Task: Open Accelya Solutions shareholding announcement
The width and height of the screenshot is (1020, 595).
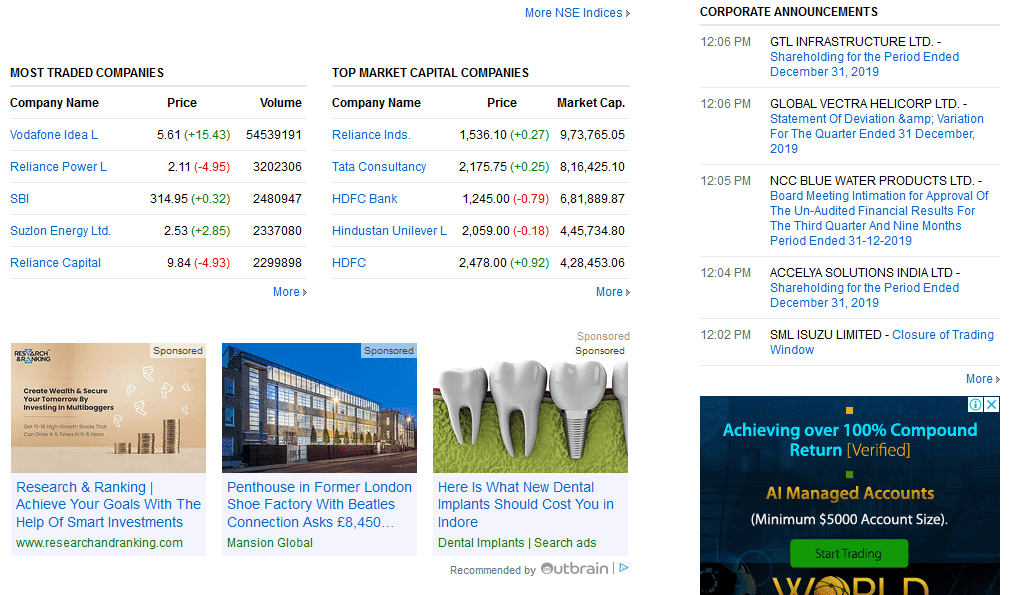Action: pyautogui.click(x=864, y=295)
